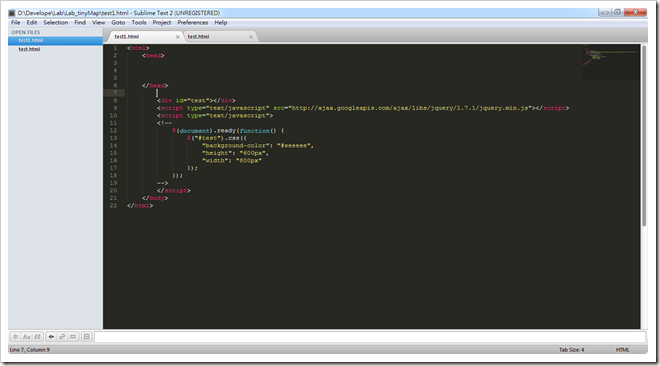660x366 pixels.
Task: Toggle regular expression search in find bar
Action: (15, 337)
